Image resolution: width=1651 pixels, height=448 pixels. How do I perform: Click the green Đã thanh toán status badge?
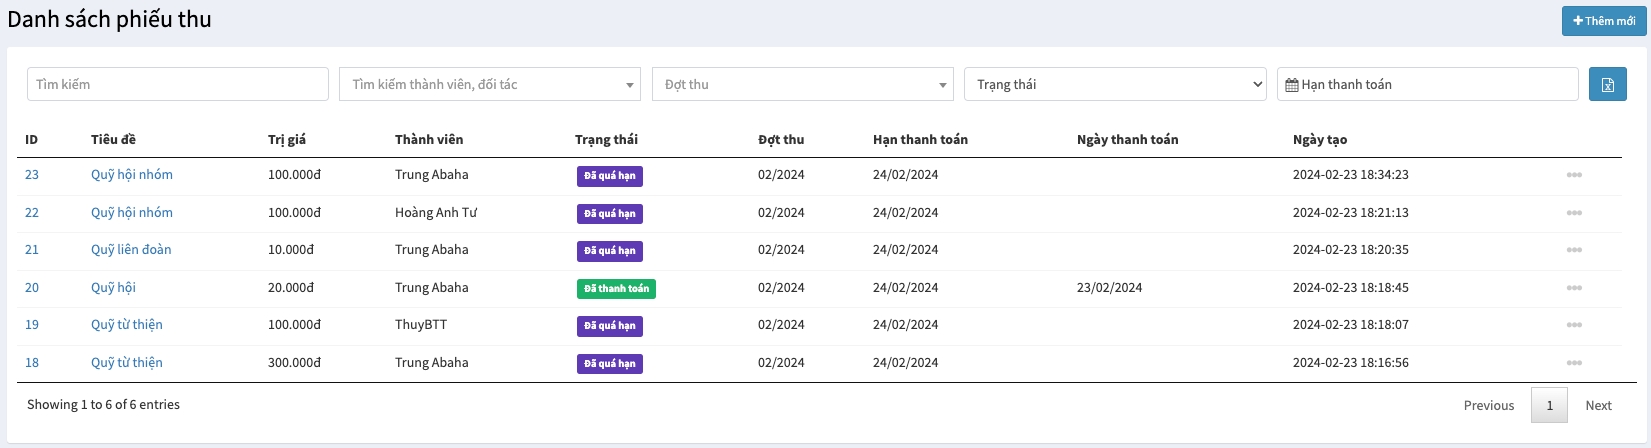pos(616,289)
